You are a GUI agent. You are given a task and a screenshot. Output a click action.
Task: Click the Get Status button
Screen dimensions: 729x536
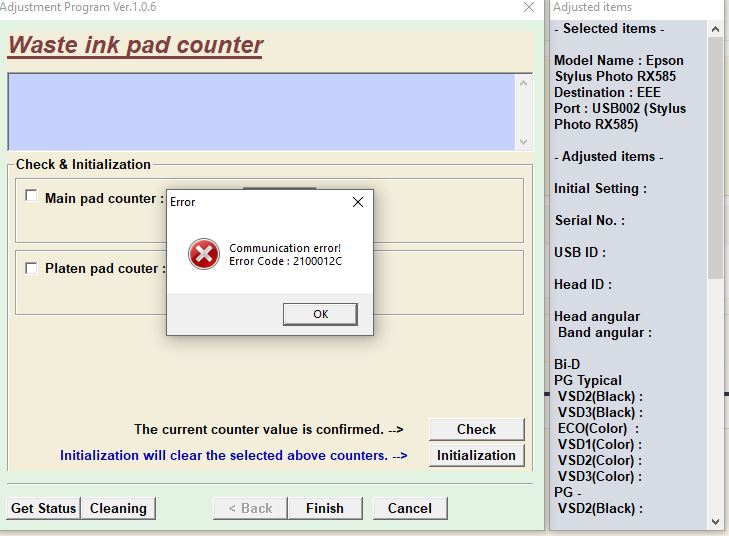point(43,508)
